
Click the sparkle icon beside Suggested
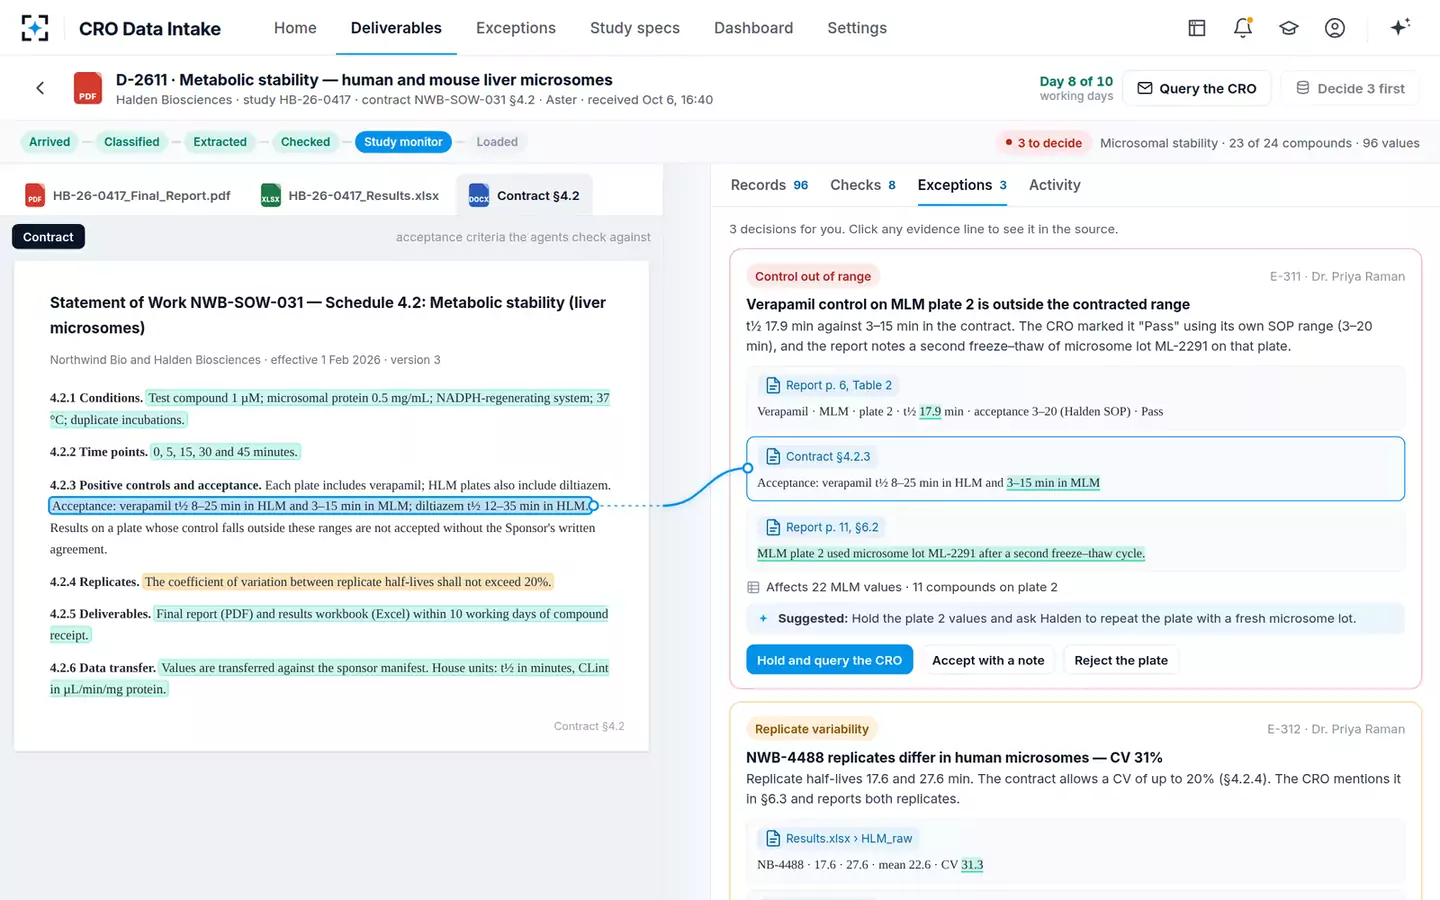pos(763,618)
